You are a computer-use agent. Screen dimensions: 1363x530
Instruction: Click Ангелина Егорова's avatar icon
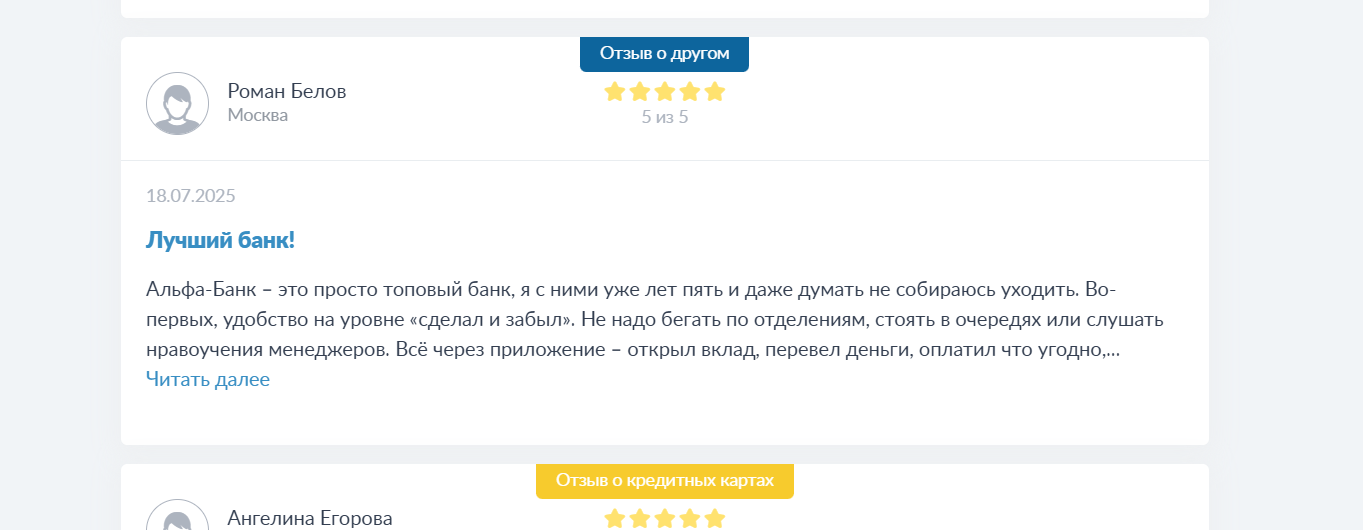[178, 514]
